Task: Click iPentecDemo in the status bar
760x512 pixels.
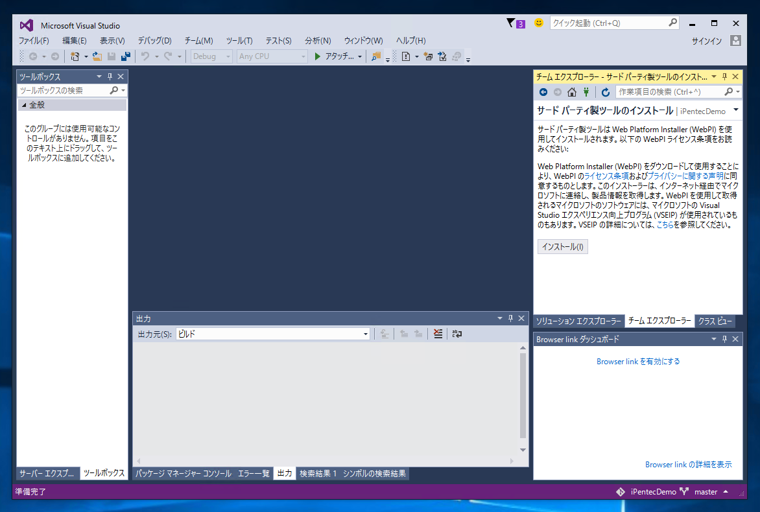Action: 653,492
